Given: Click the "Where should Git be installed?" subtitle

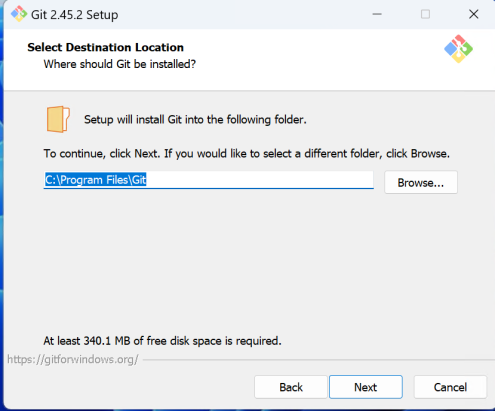Looking at the screenshot, I should tap(120, 64).
